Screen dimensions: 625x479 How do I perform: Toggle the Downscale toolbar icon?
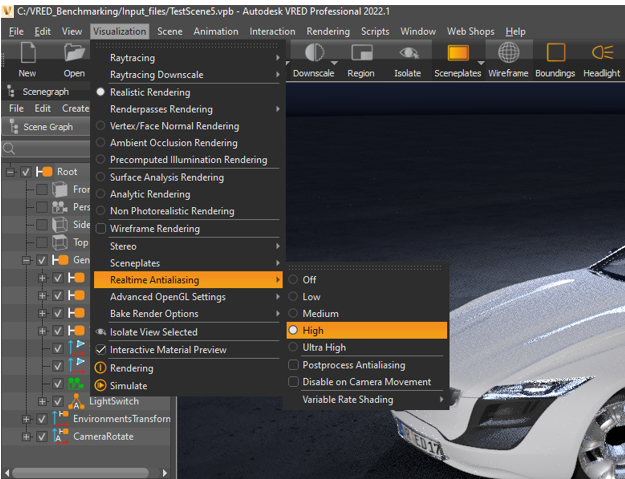tap(314, 53)
